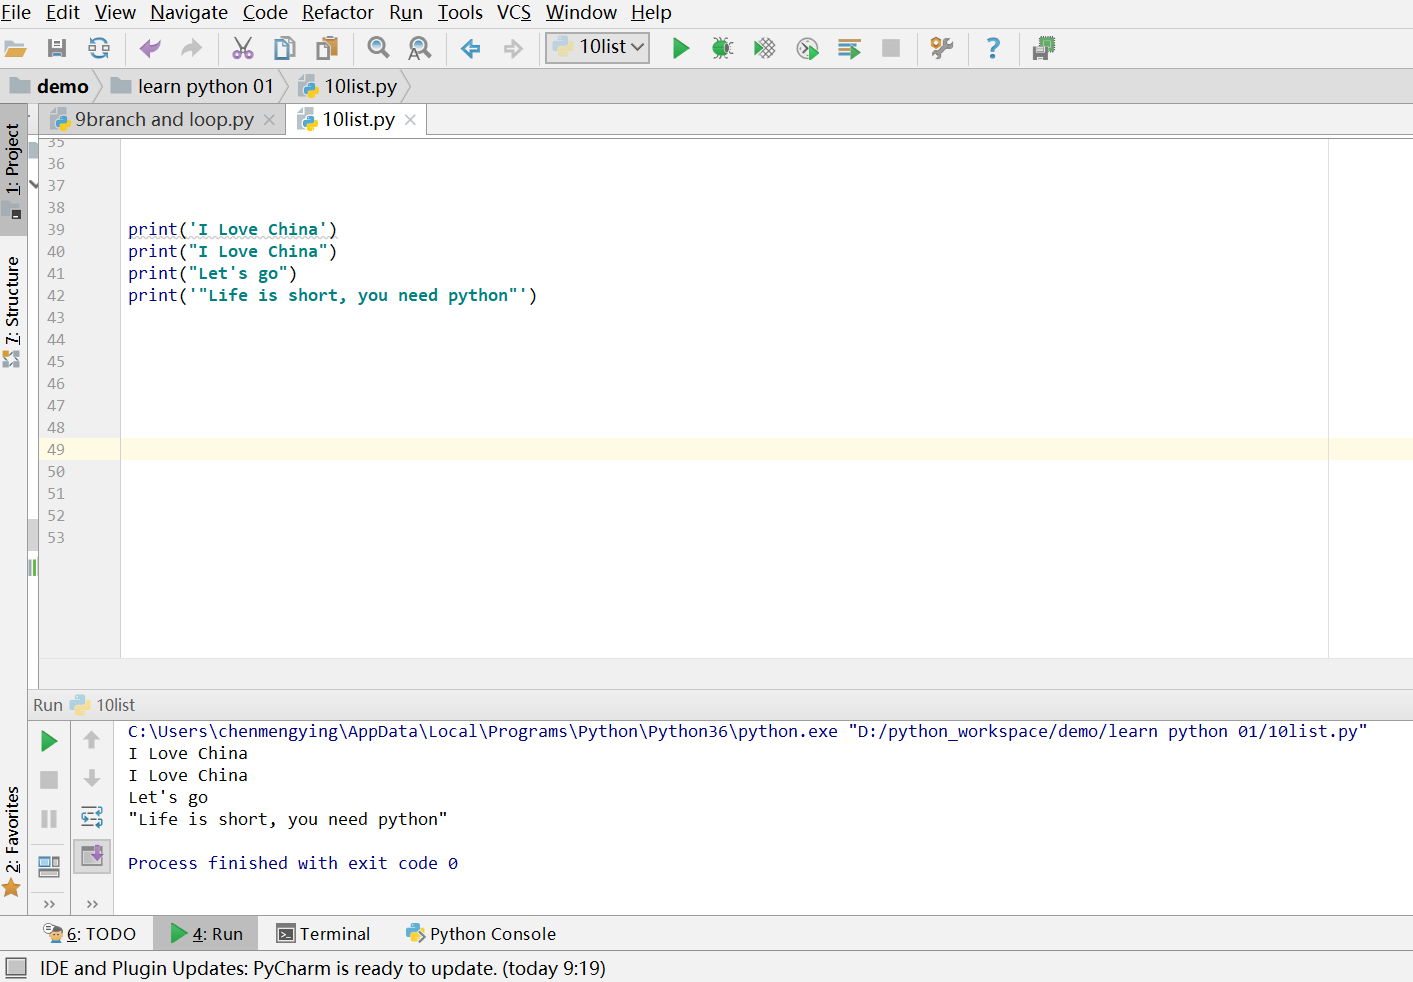Image resolution: width=1413 pixels, height=982 pixels.
Task: Click the gray Stop square in toolbar
Action: tap(891, 48)
